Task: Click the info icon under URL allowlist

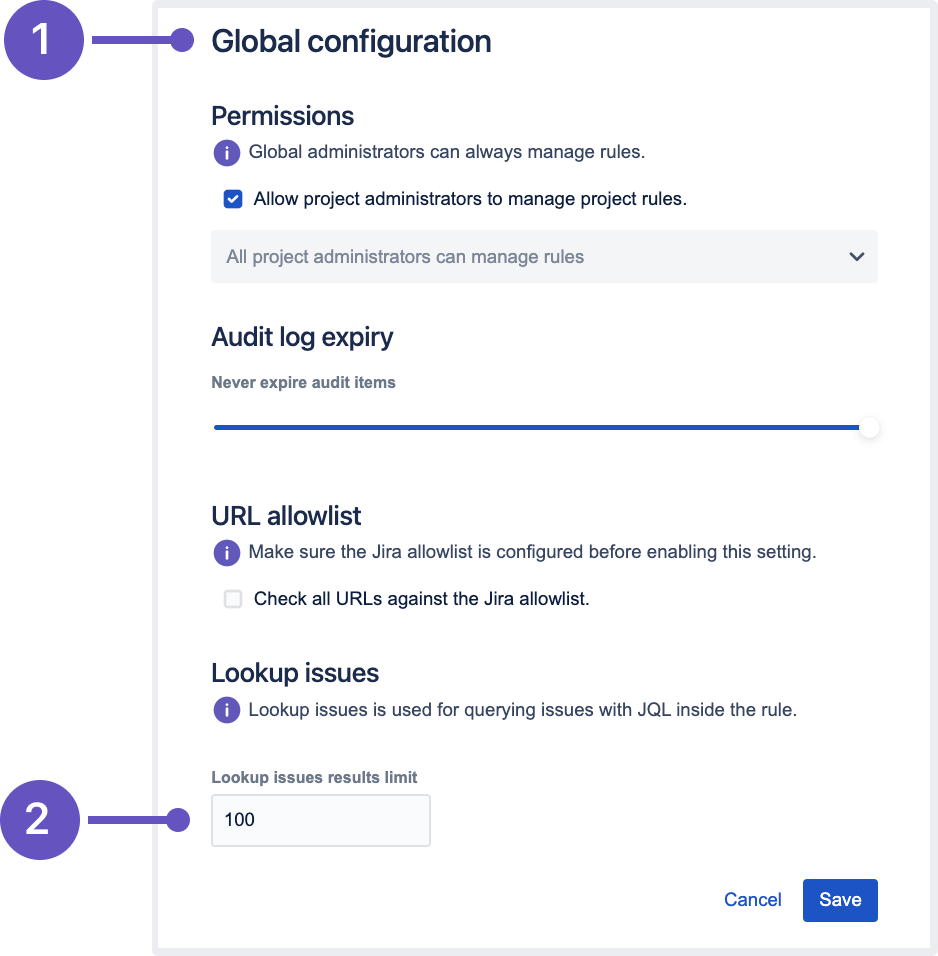Action: [227, 552]
